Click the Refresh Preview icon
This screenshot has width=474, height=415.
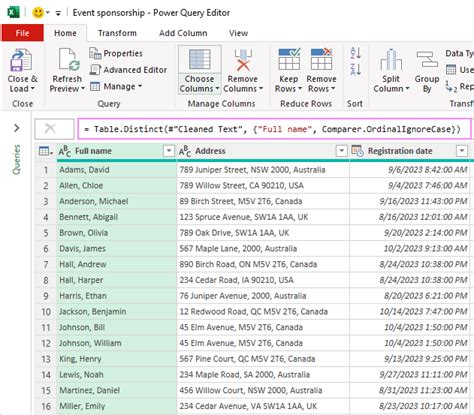pos(69,60)
